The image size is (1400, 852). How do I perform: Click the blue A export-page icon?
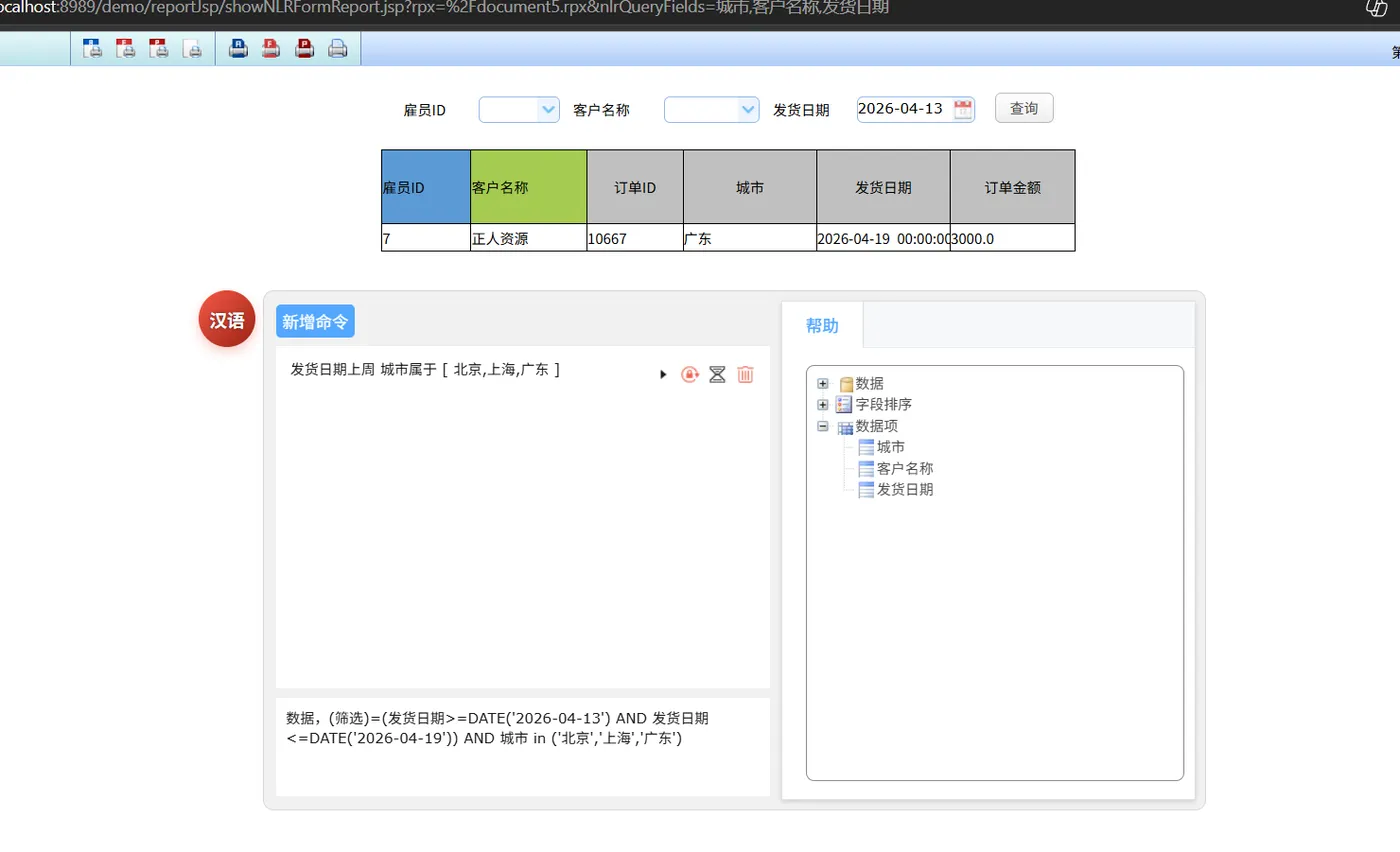pyautogui.click(x=93, y=47)
